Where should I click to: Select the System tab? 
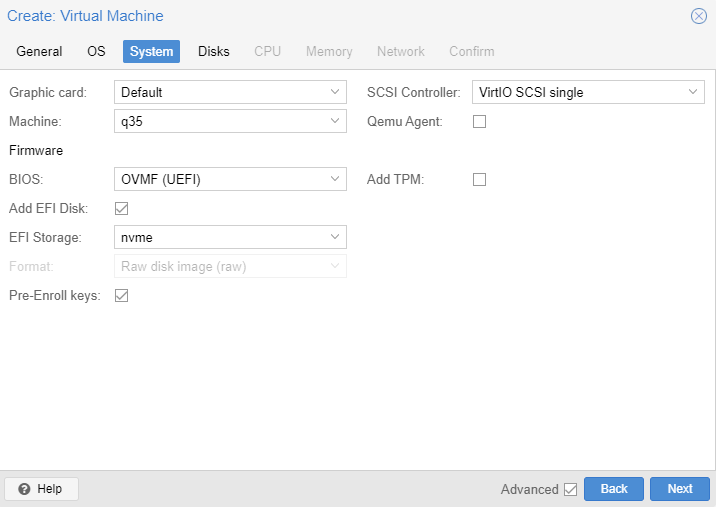click(151, 51)
